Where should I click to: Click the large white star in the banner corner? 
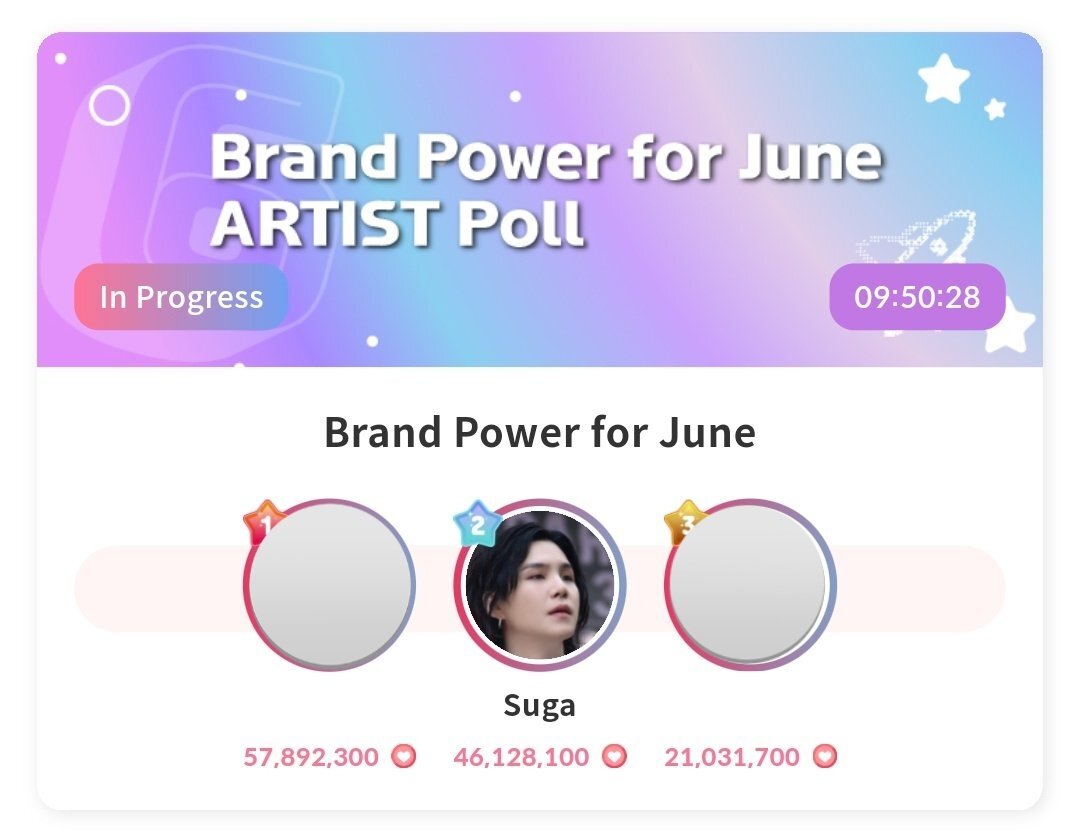tap(943, 78)
